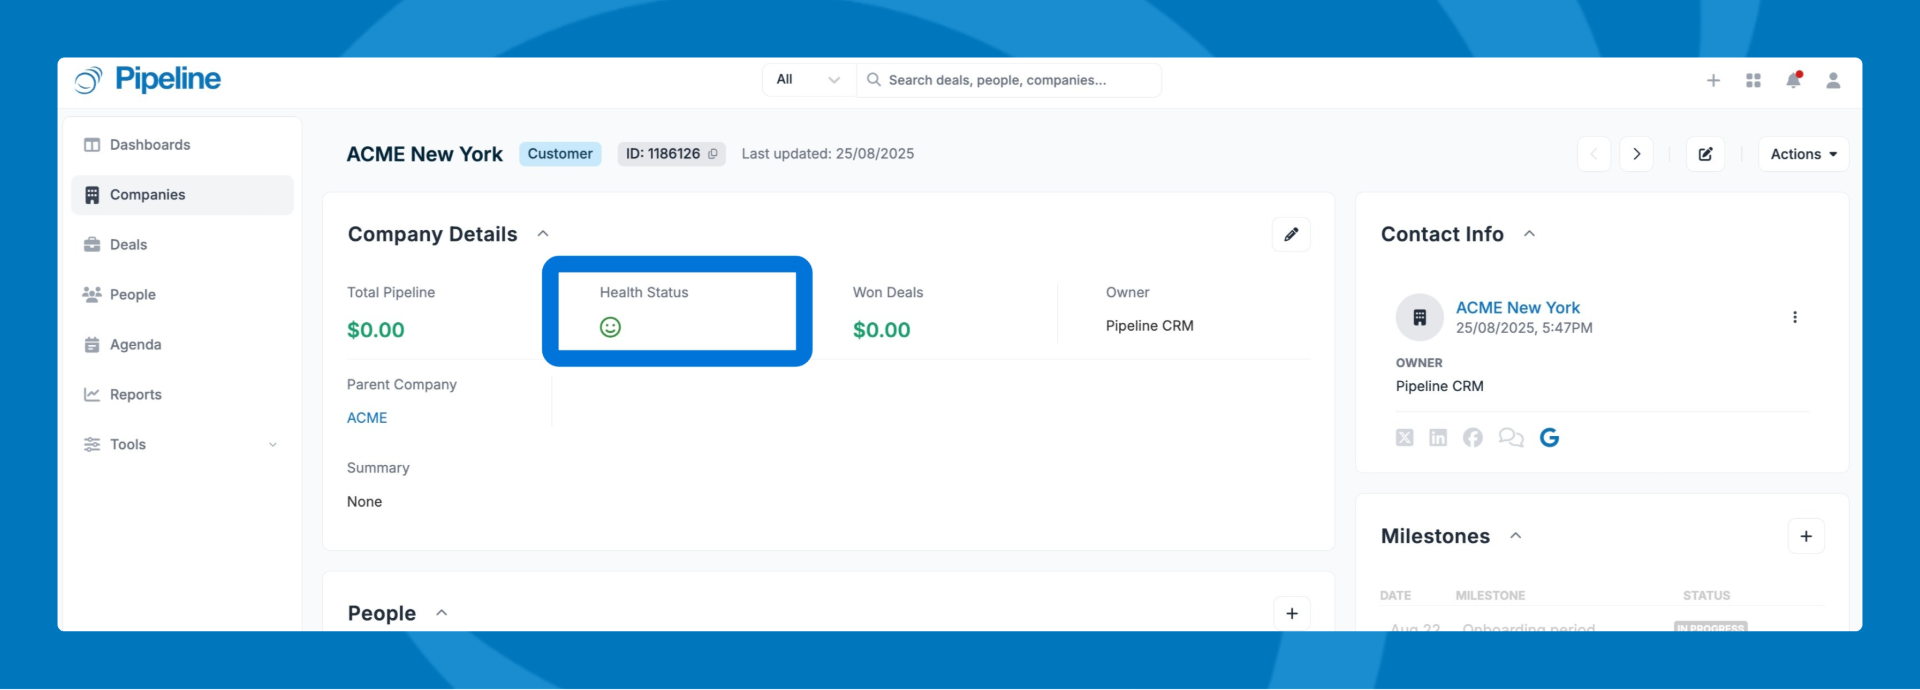Image resolution: width=1920 pixels, height=690 pixels.
Task: Open Reports in the sidebar
Action: pos(182,395)
